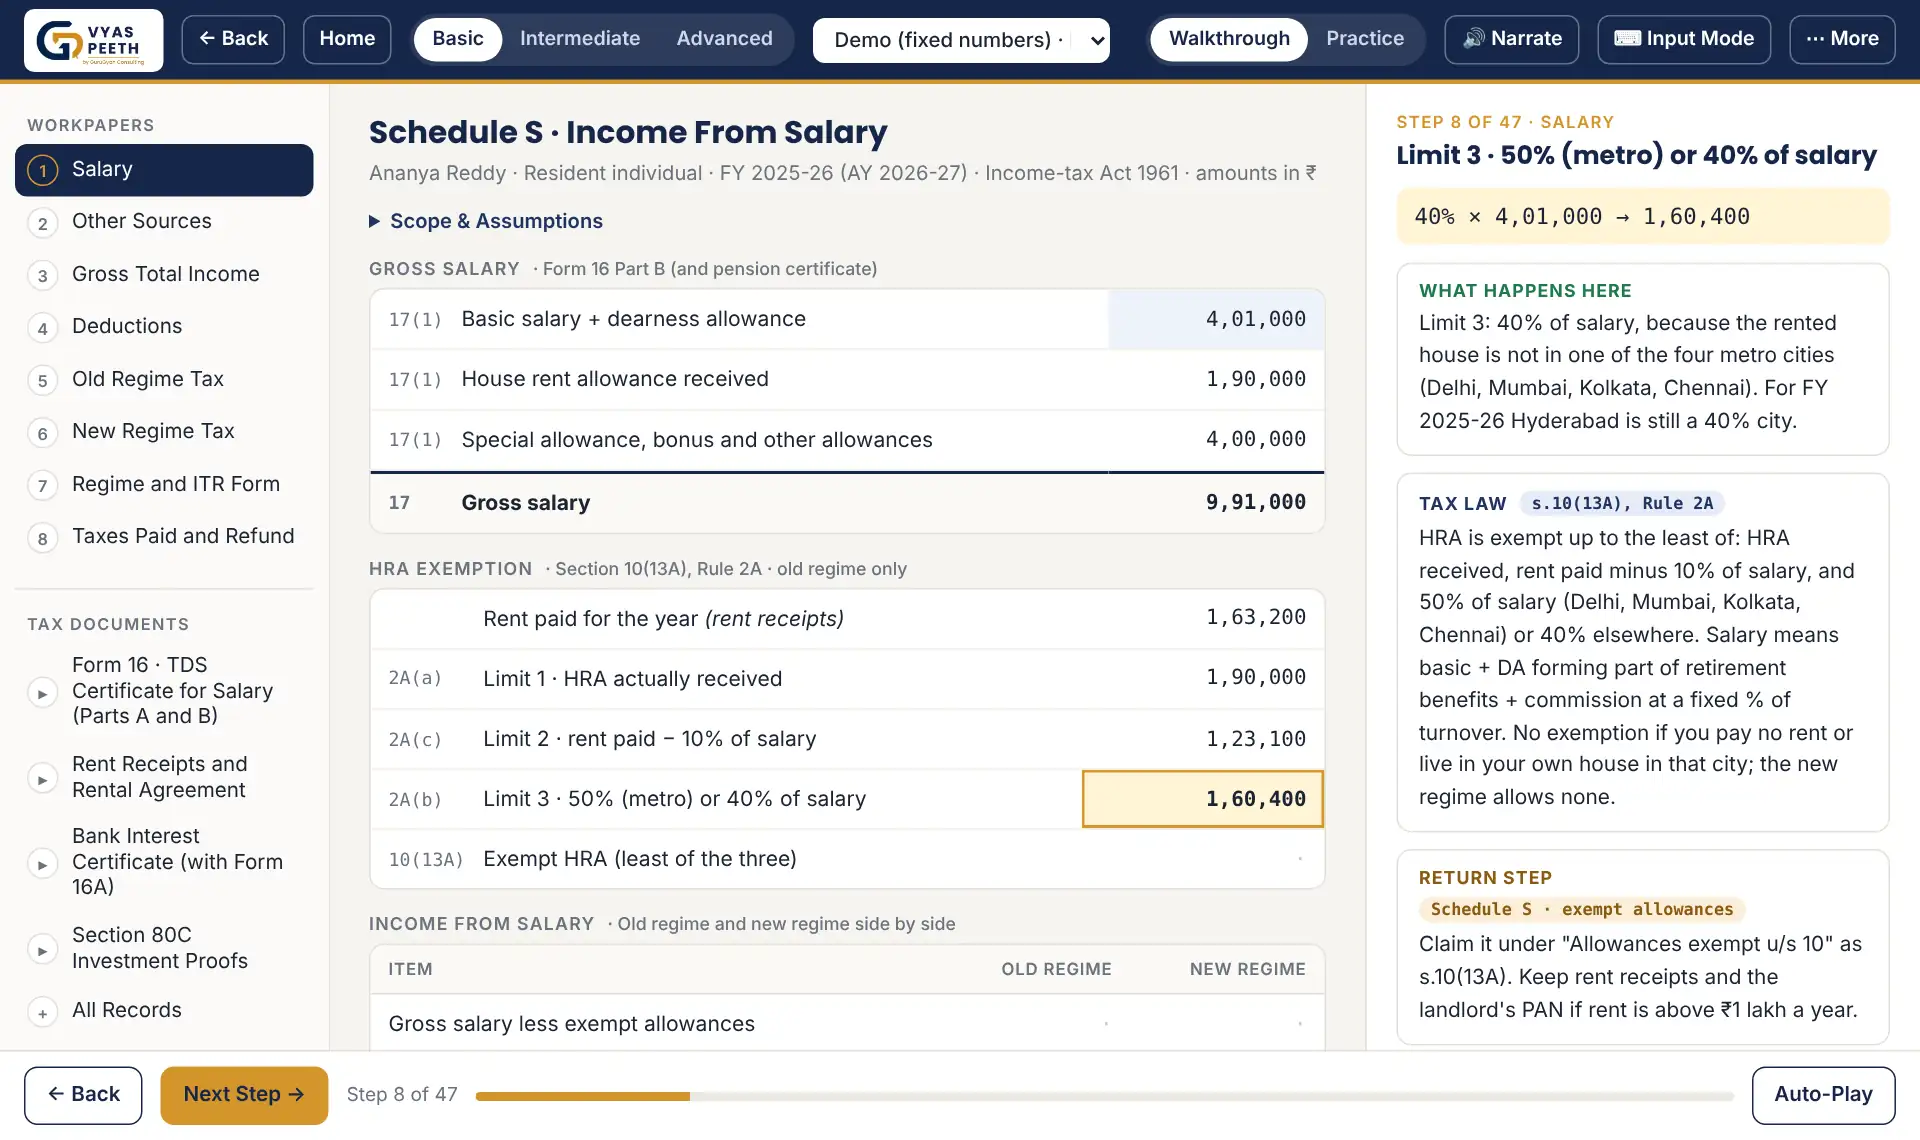This screenshot has width=1920, height=1140.
Task: Select Practice mode
Action: (x=1365, y=39)
